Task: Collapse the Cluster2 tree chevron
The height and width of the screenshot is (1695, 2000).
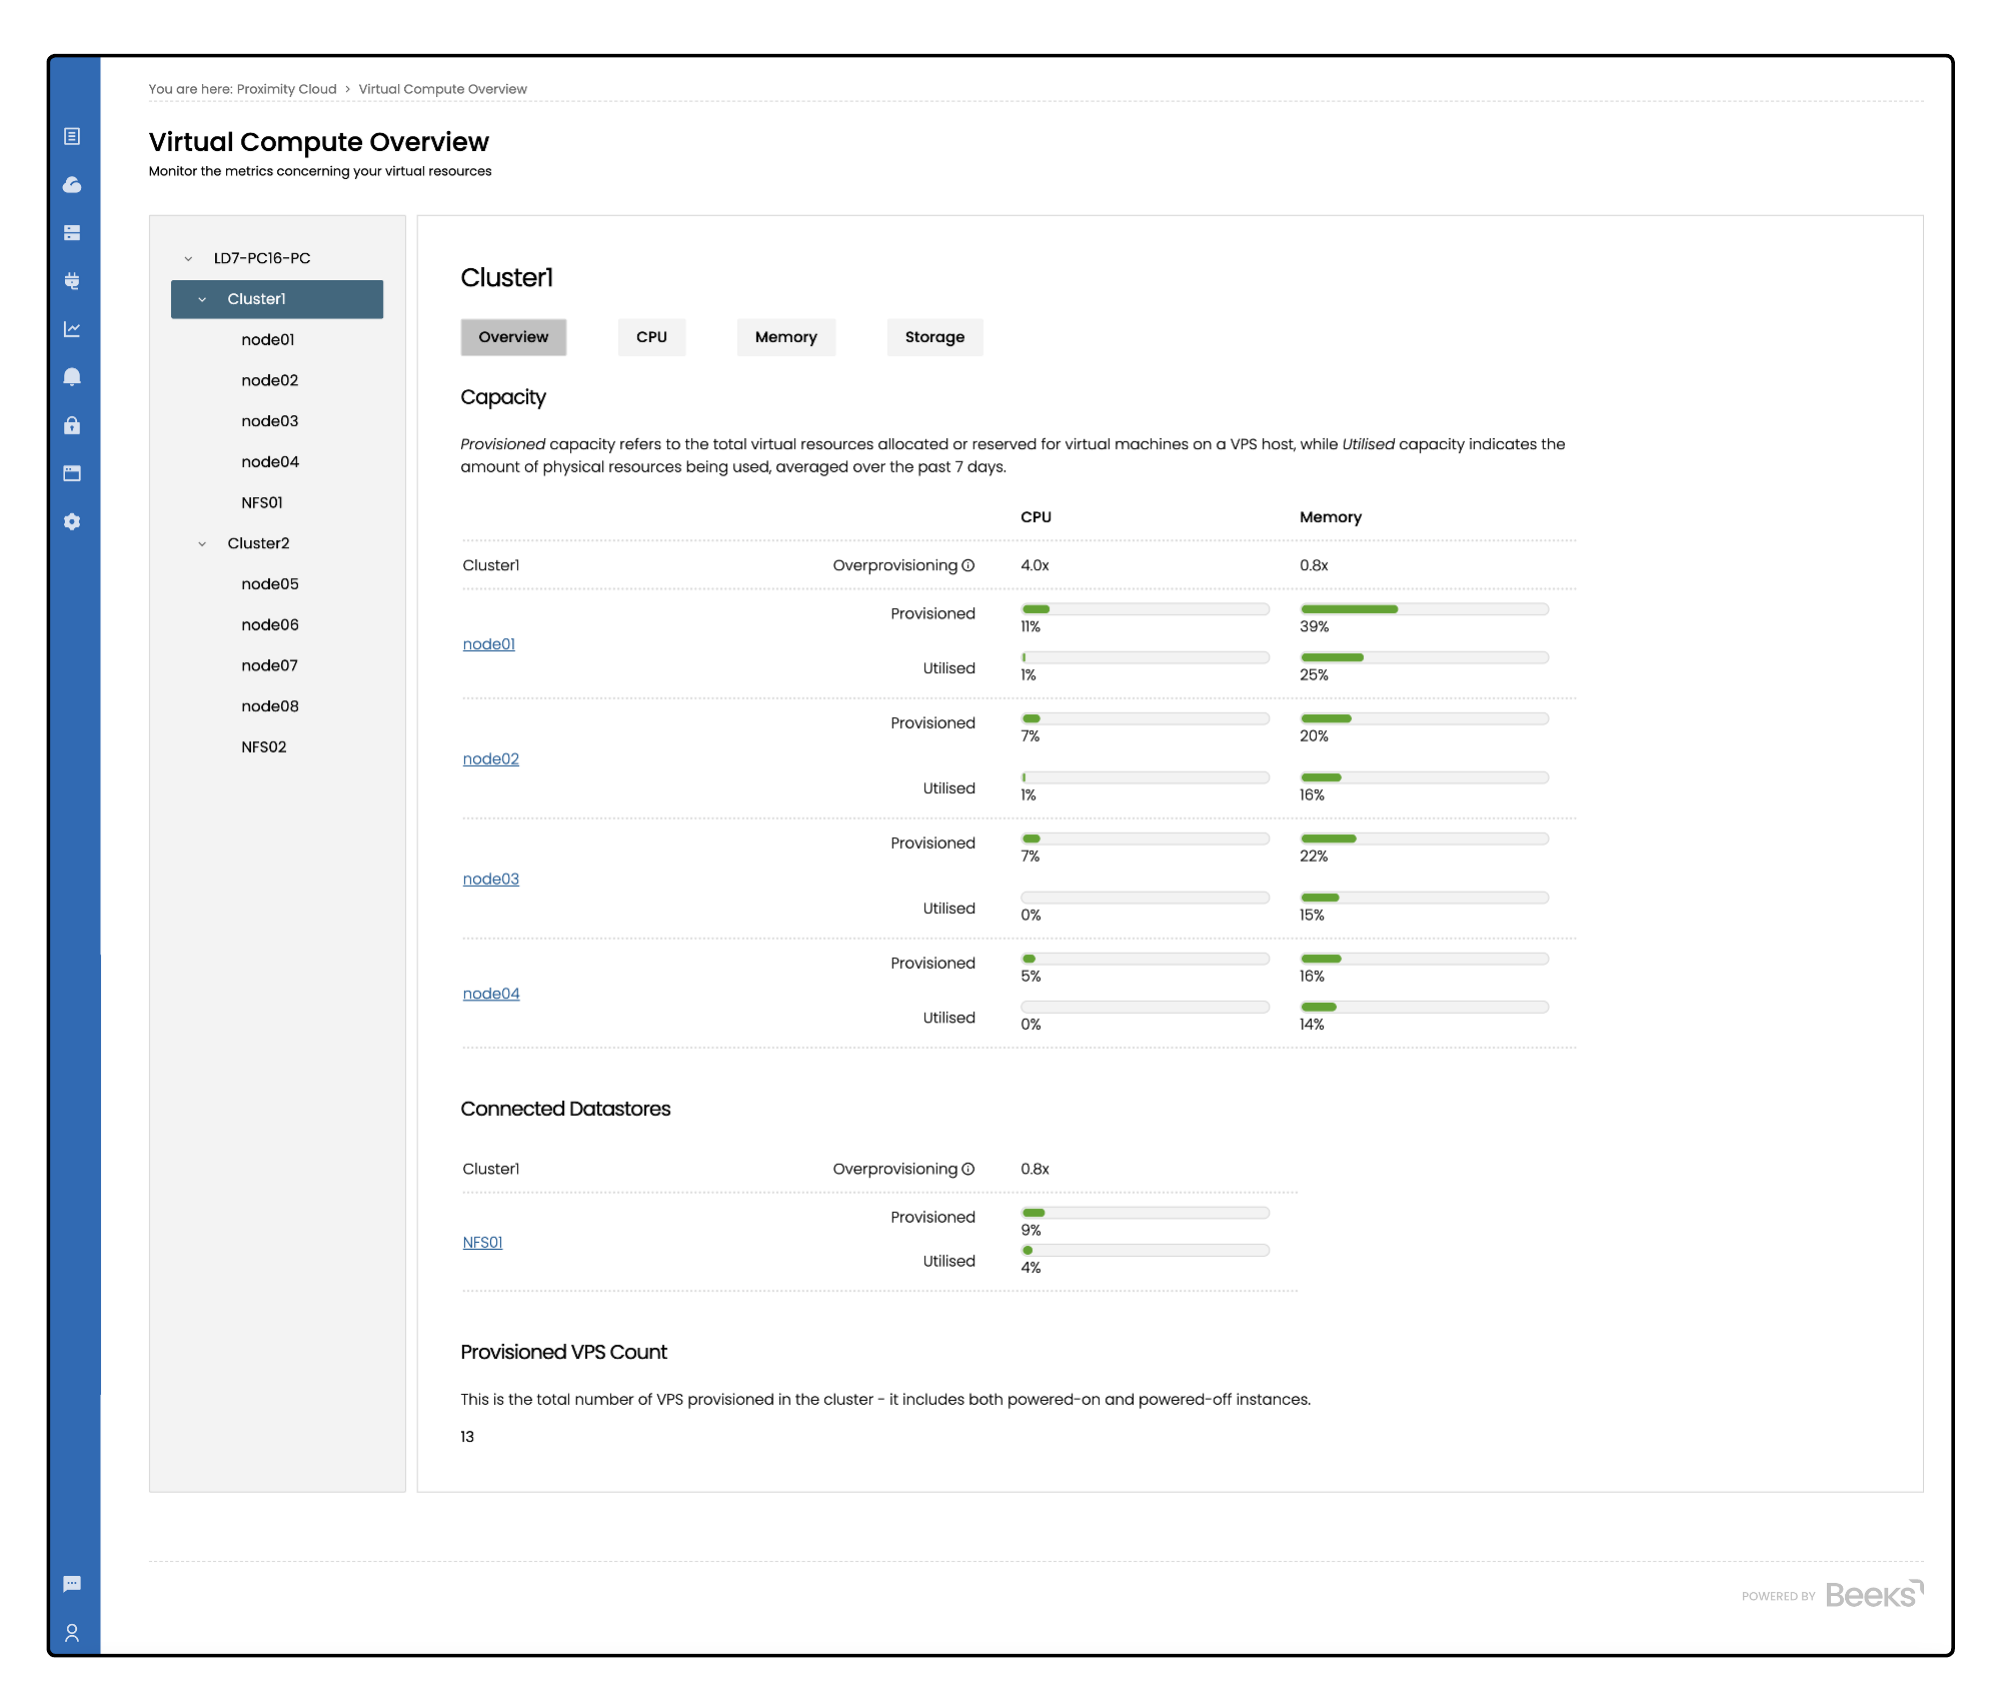Action: (x=202, y=544)
